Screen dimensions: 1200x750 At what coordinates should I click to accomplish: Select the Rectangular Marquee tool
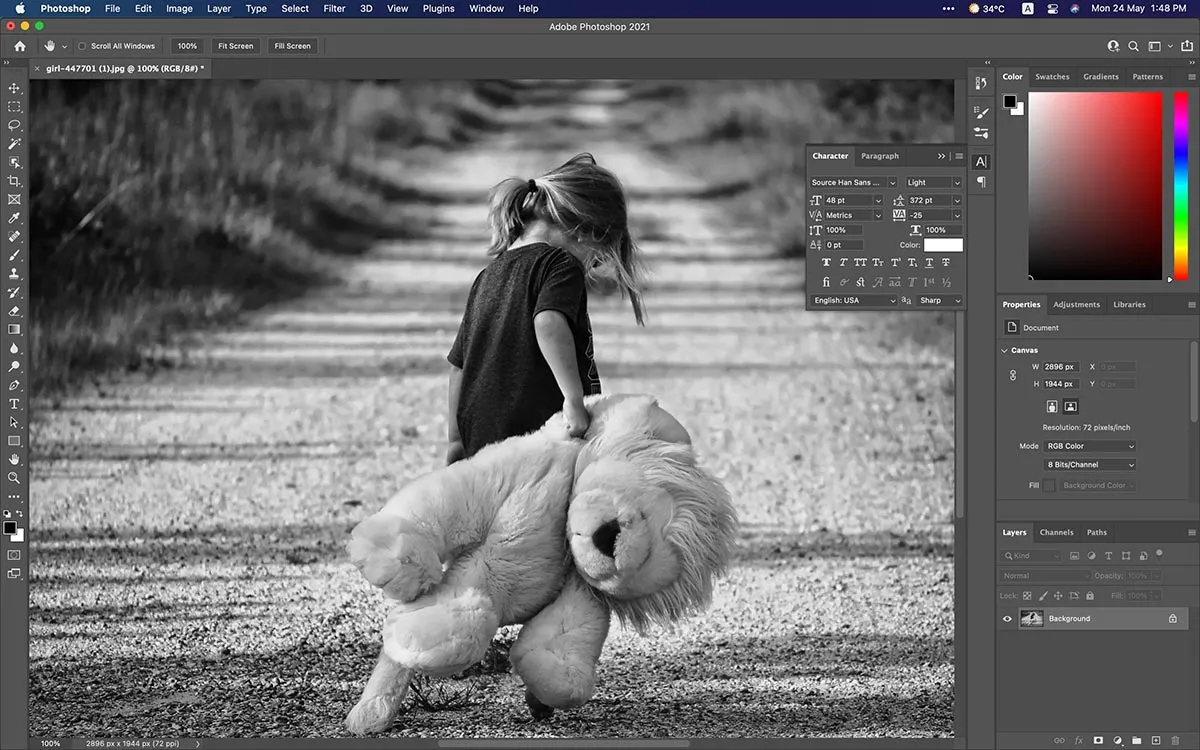(x=14, y=106)
